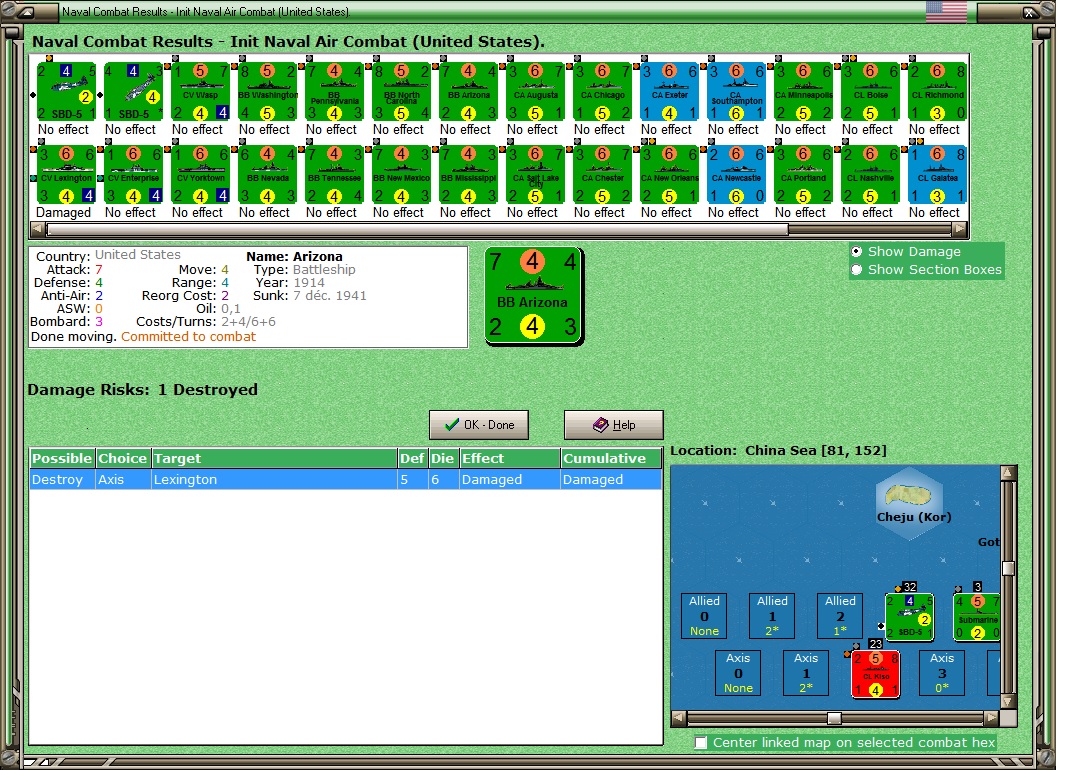
Task: Select the CV Wasp carrier counter
Action: click(200, 92)
